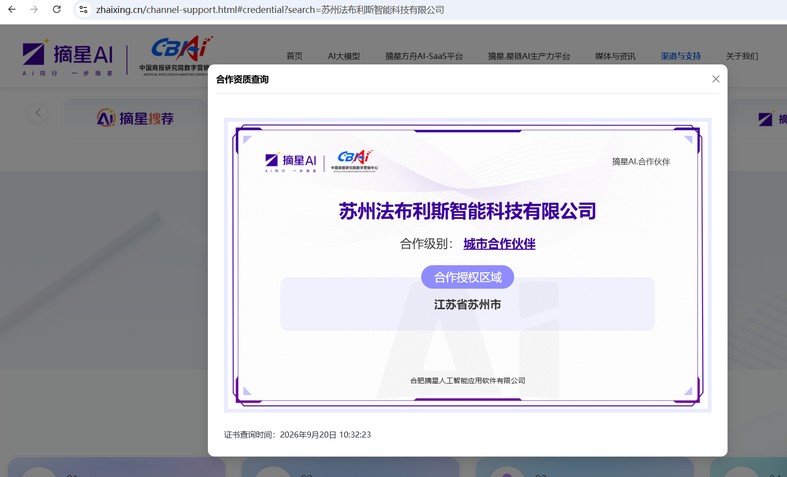Click the 摘星AI logo on the certificate
Viewport: 787px width, 477px height.
291,162
